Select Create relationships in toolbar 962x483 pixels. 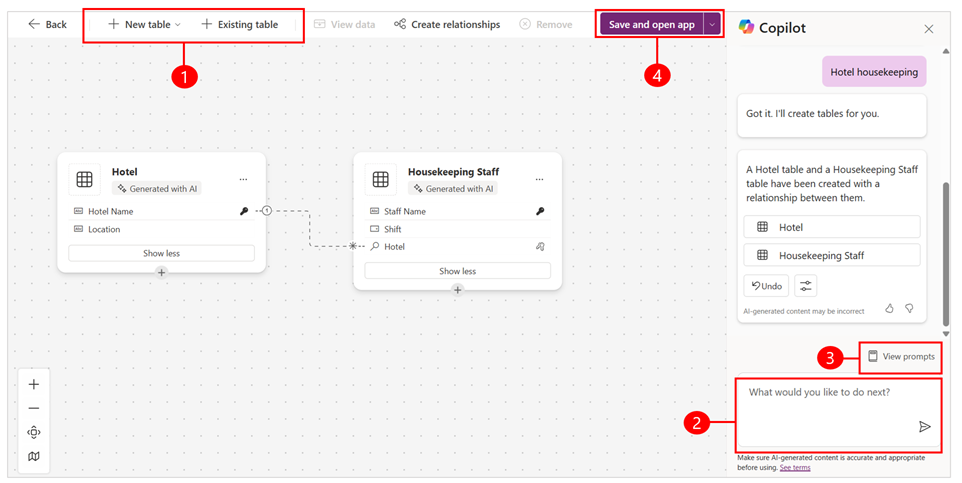447,24
